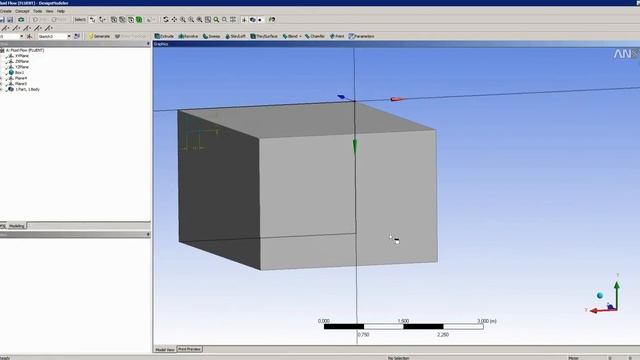Click the Point button
The image size is (640, 360).
[x=337, y=36]
